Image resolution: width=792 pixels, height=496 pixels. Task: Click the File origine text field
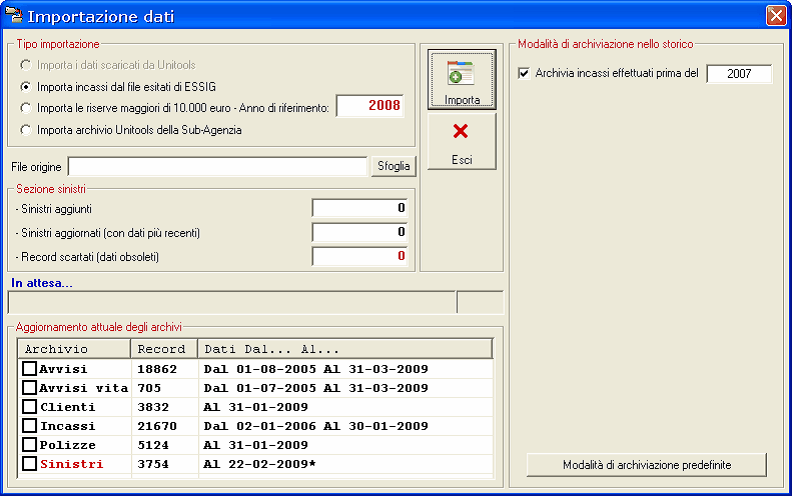217,166
